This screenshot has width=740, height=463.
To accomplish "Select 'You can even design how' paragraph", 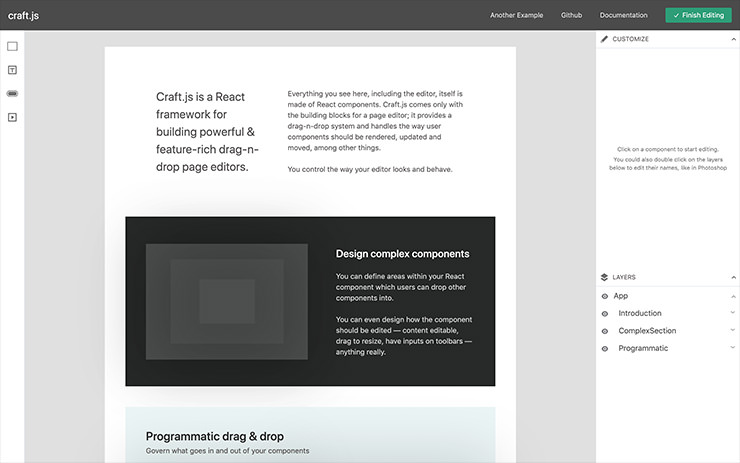I will click(404, 336).
